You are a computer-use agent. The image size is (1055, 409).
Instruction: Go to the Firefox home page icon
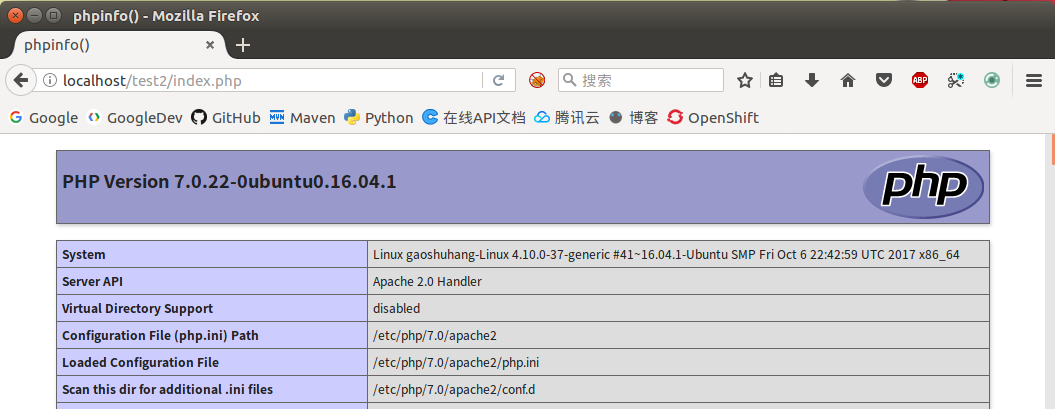click(x=848, y=80)
